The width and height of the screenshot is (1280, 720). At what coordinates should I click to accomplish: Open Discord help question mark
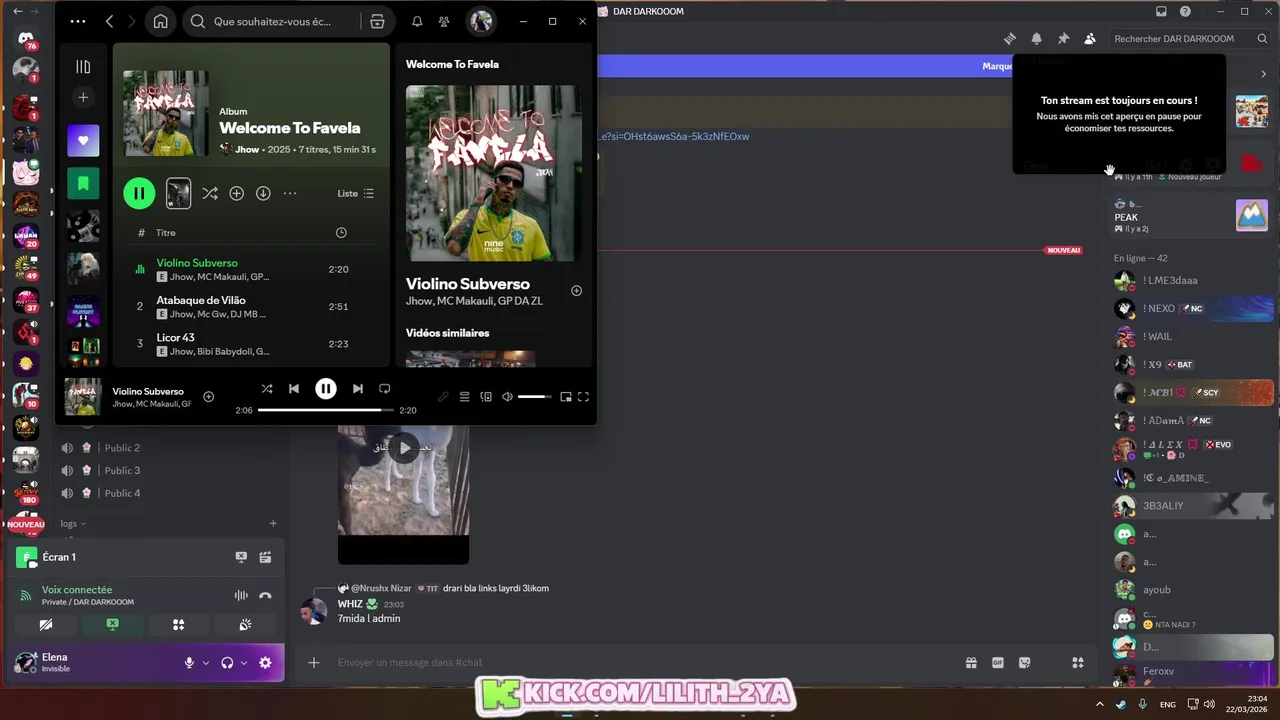[1185, 11]
